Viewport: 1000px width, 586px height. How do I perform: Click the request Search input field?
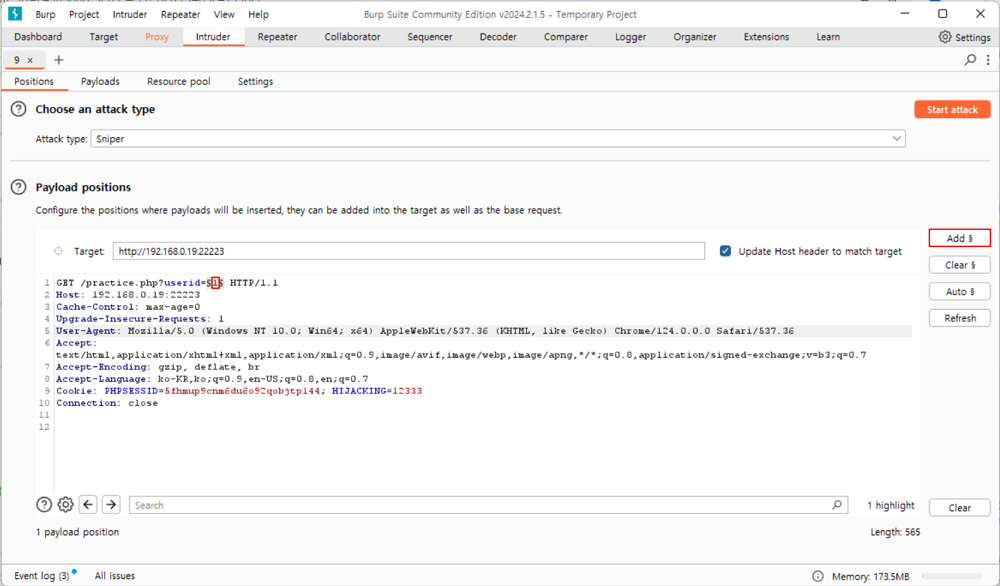click(x=489, y=505)
